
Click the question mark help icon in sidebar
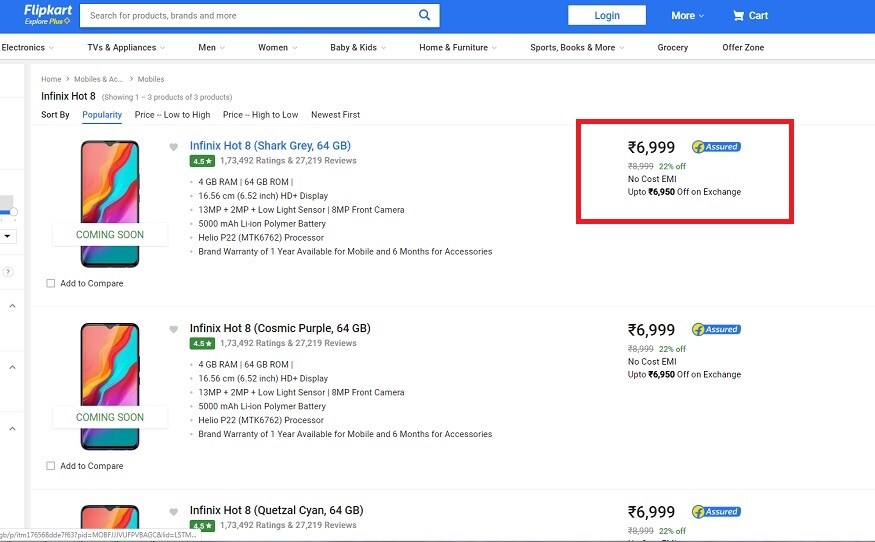[8, 272]
